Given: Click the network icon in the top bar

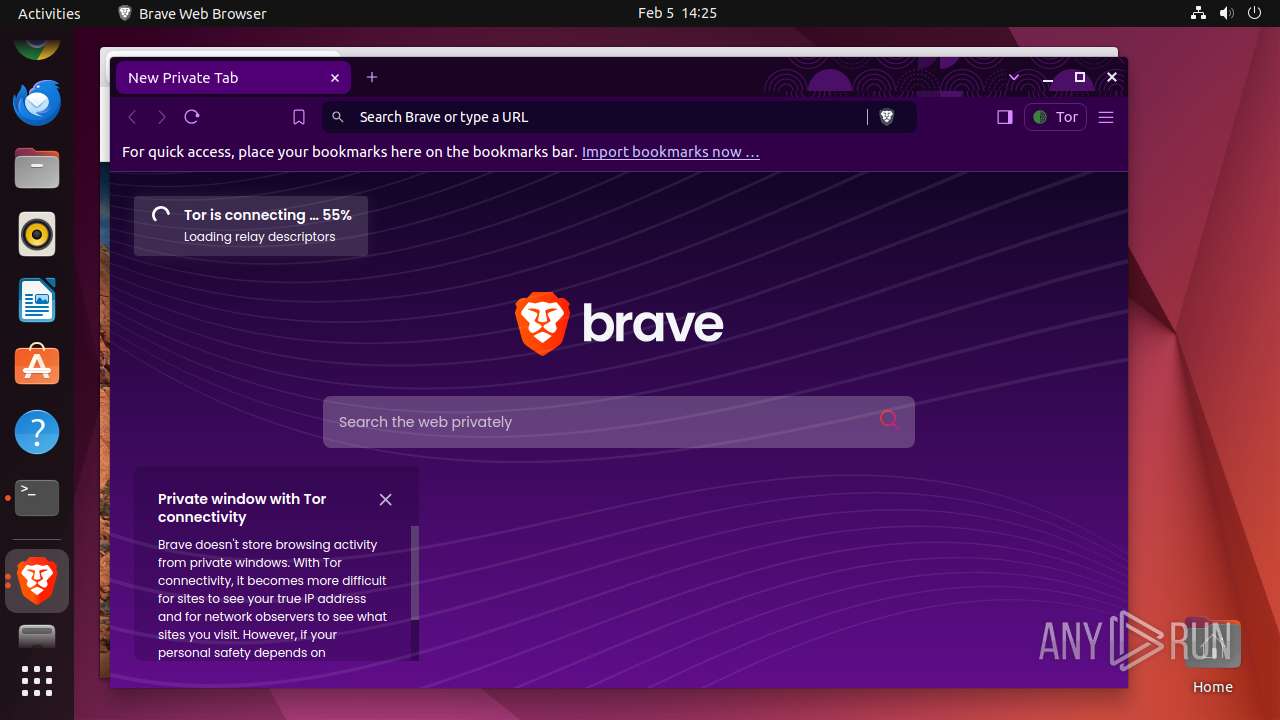Looking at the screenshot, I should (1199, 13).
